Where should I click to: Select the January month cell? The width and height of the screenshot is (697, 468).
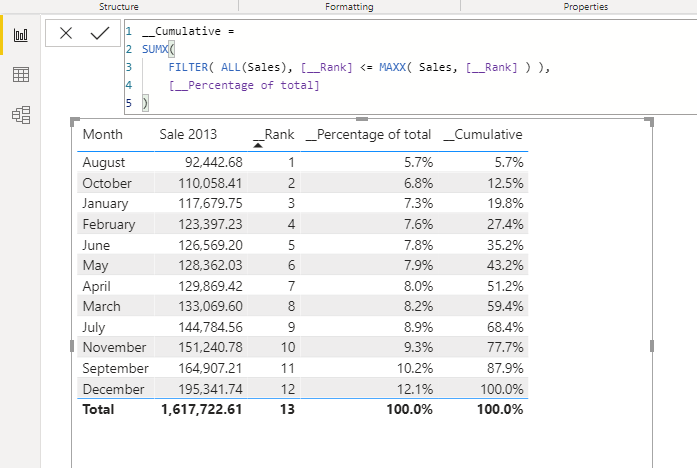[105, 204]
